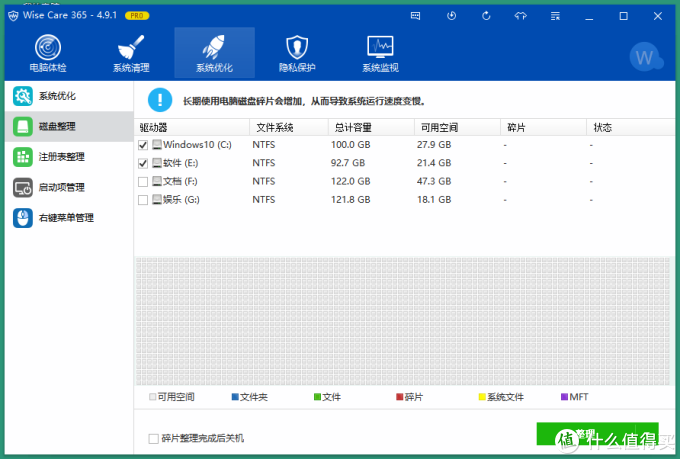Click the 文档 (F:) drive name
The image size is (680, 459).
180,181
